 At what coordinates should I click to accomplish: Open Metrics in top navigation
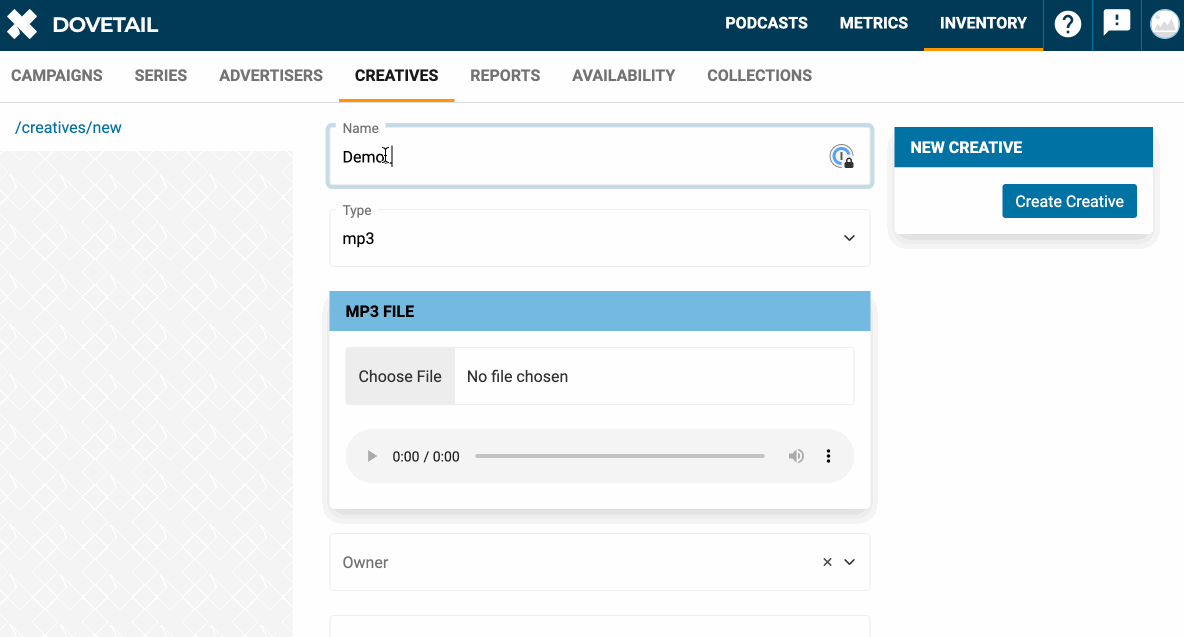point(874,24)
